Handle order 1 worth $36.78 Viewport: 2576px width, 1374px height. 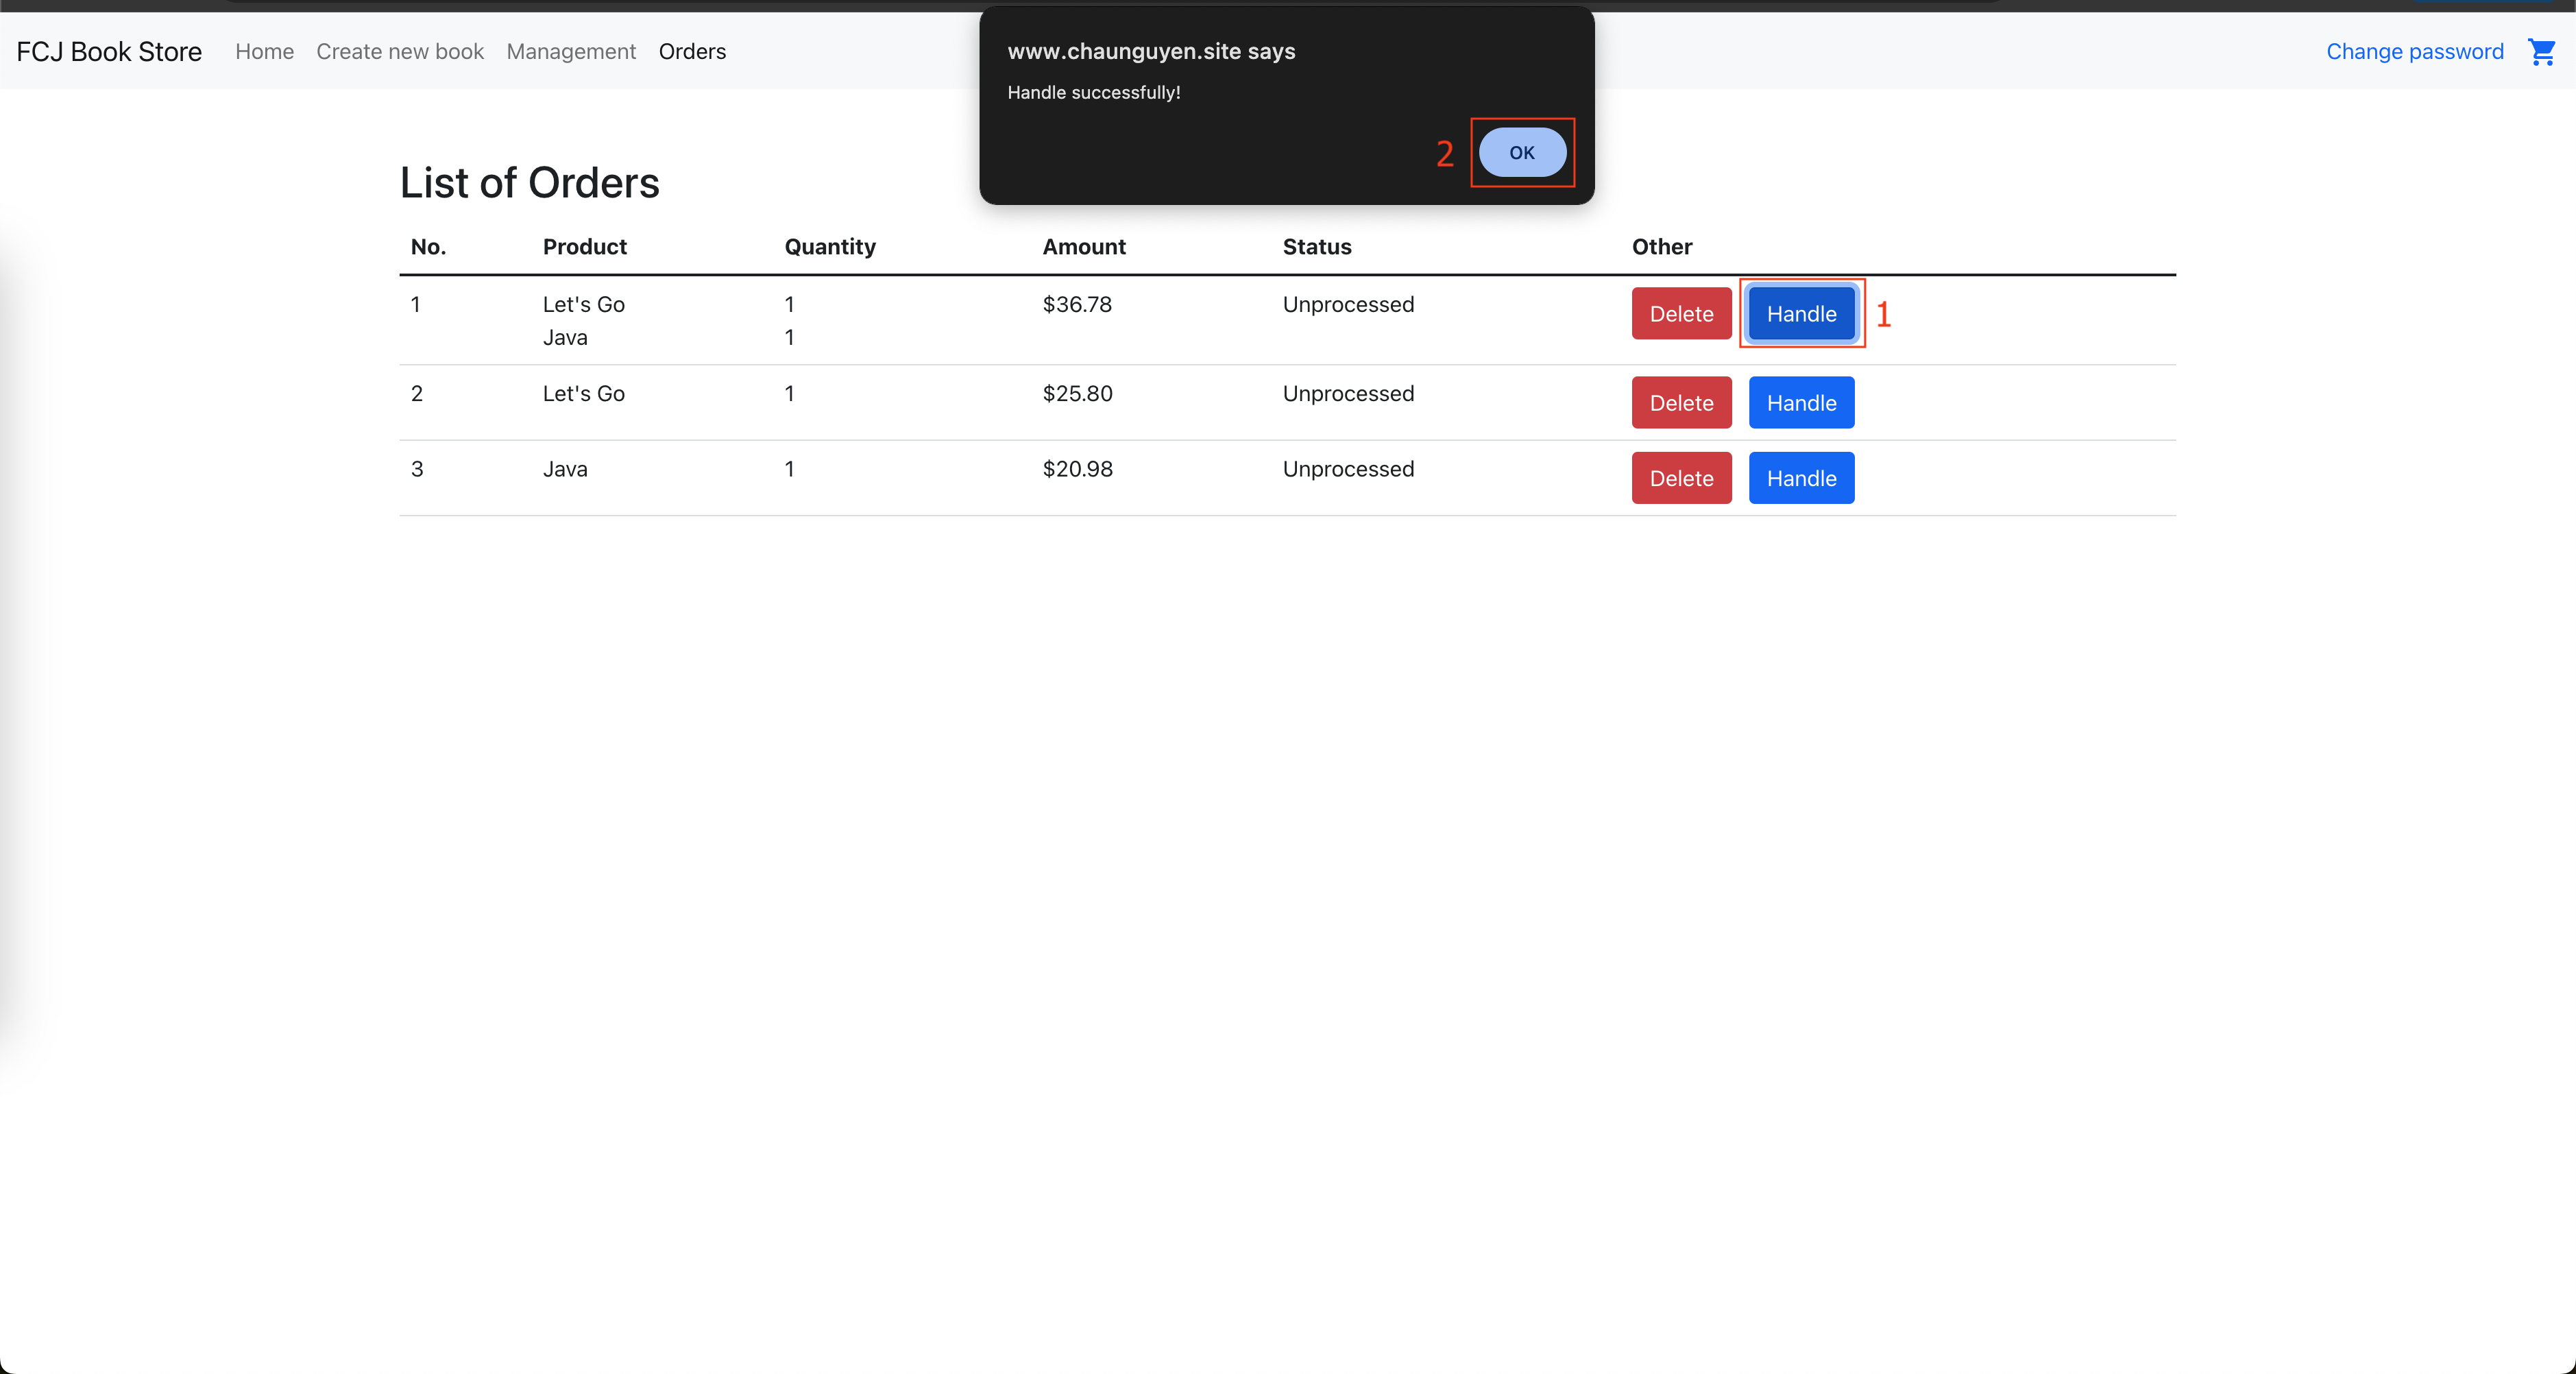coord(1801,313)
